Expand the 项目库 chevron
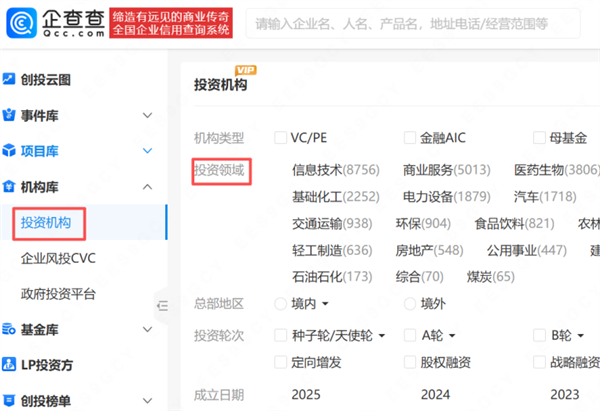This screenshot has height=411, width=600. coord(147,151)
